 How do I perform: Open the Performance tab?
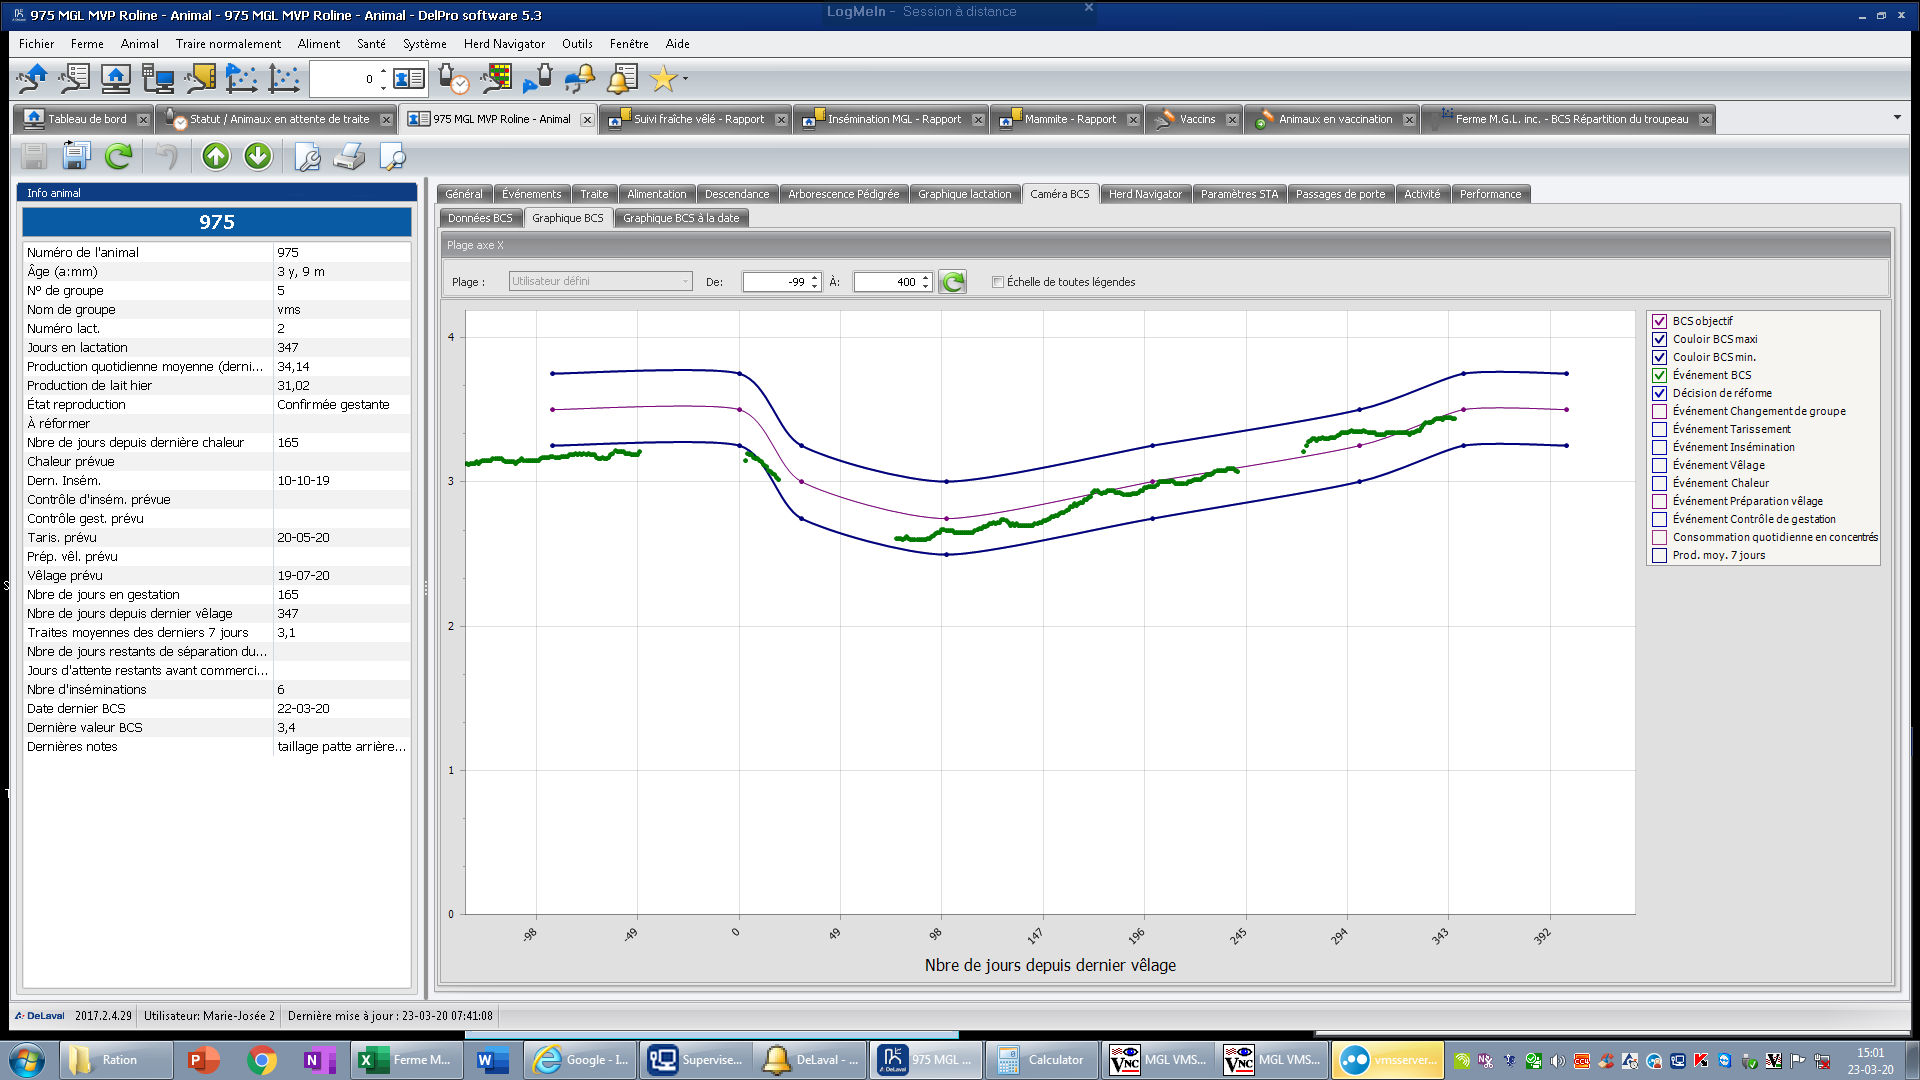tap(1490, 194)
